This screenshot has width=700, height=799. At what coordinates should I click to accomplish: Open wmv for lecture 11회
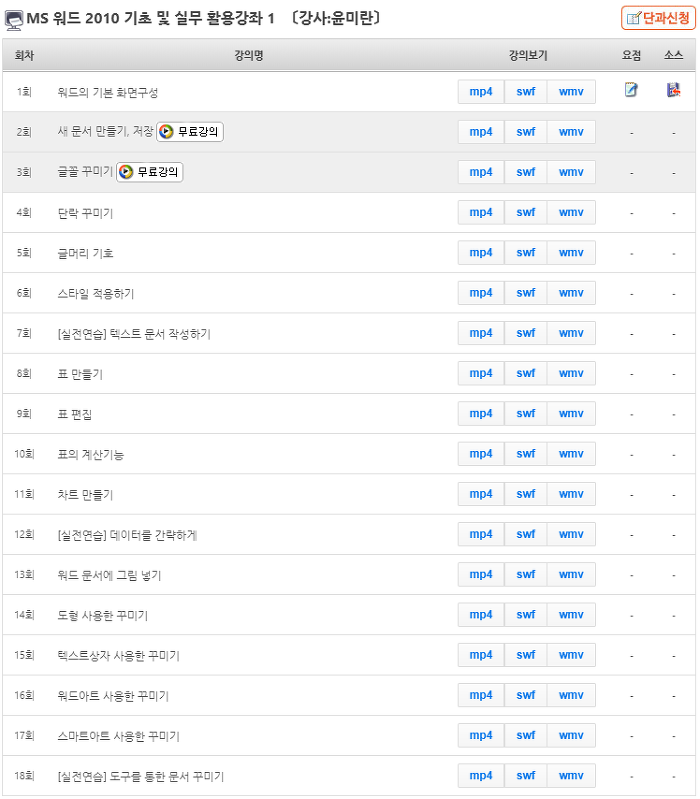(571, 494)
